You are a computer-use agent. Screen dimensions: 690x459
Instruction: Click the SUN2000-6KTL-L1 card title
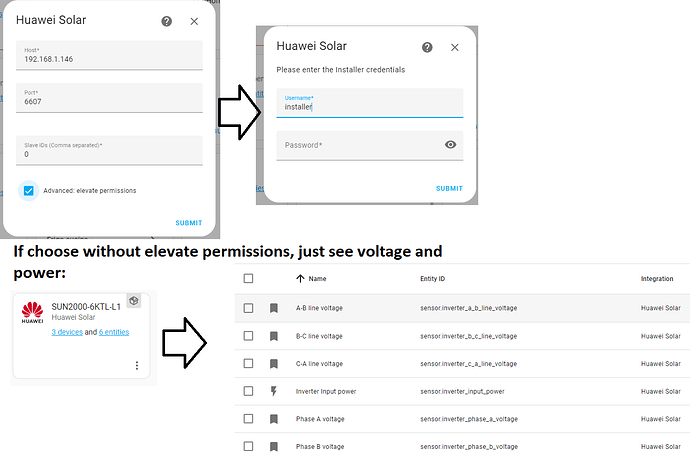click(86, 307)
